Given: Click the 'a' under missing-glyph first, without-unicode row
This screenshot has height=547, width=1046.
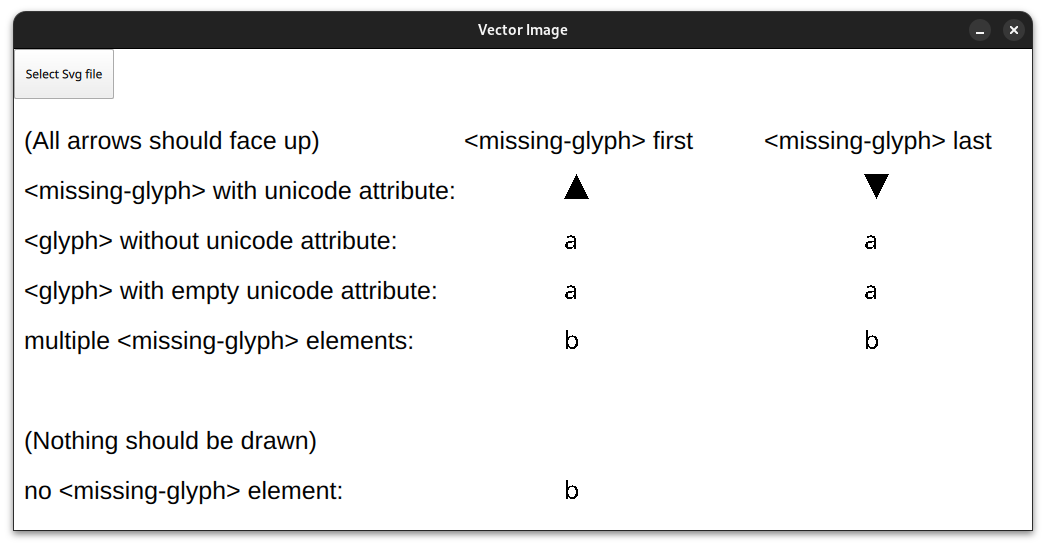Looking at the screenshot, I should 571,242.
